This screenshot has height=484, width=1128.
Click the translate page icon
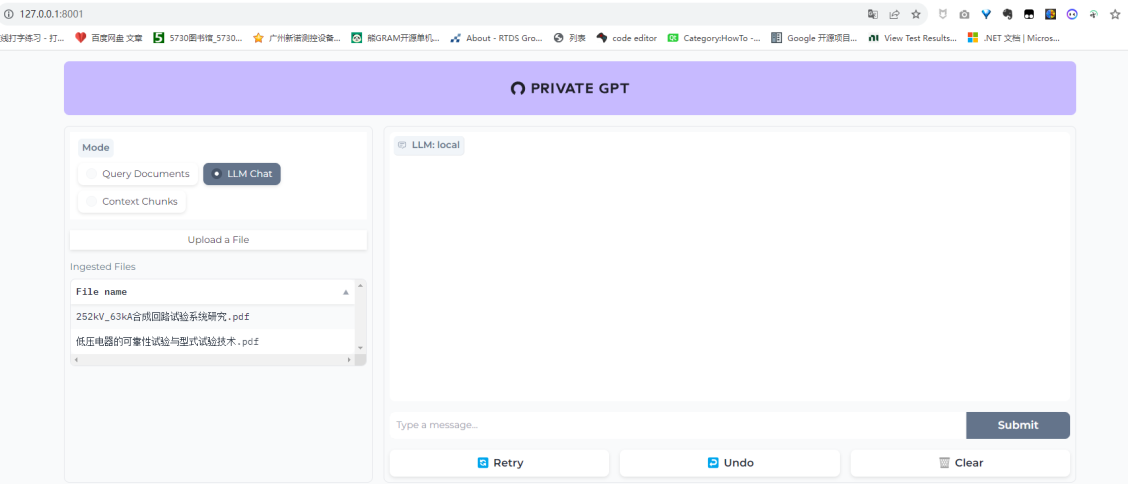(x=873, y=14)
